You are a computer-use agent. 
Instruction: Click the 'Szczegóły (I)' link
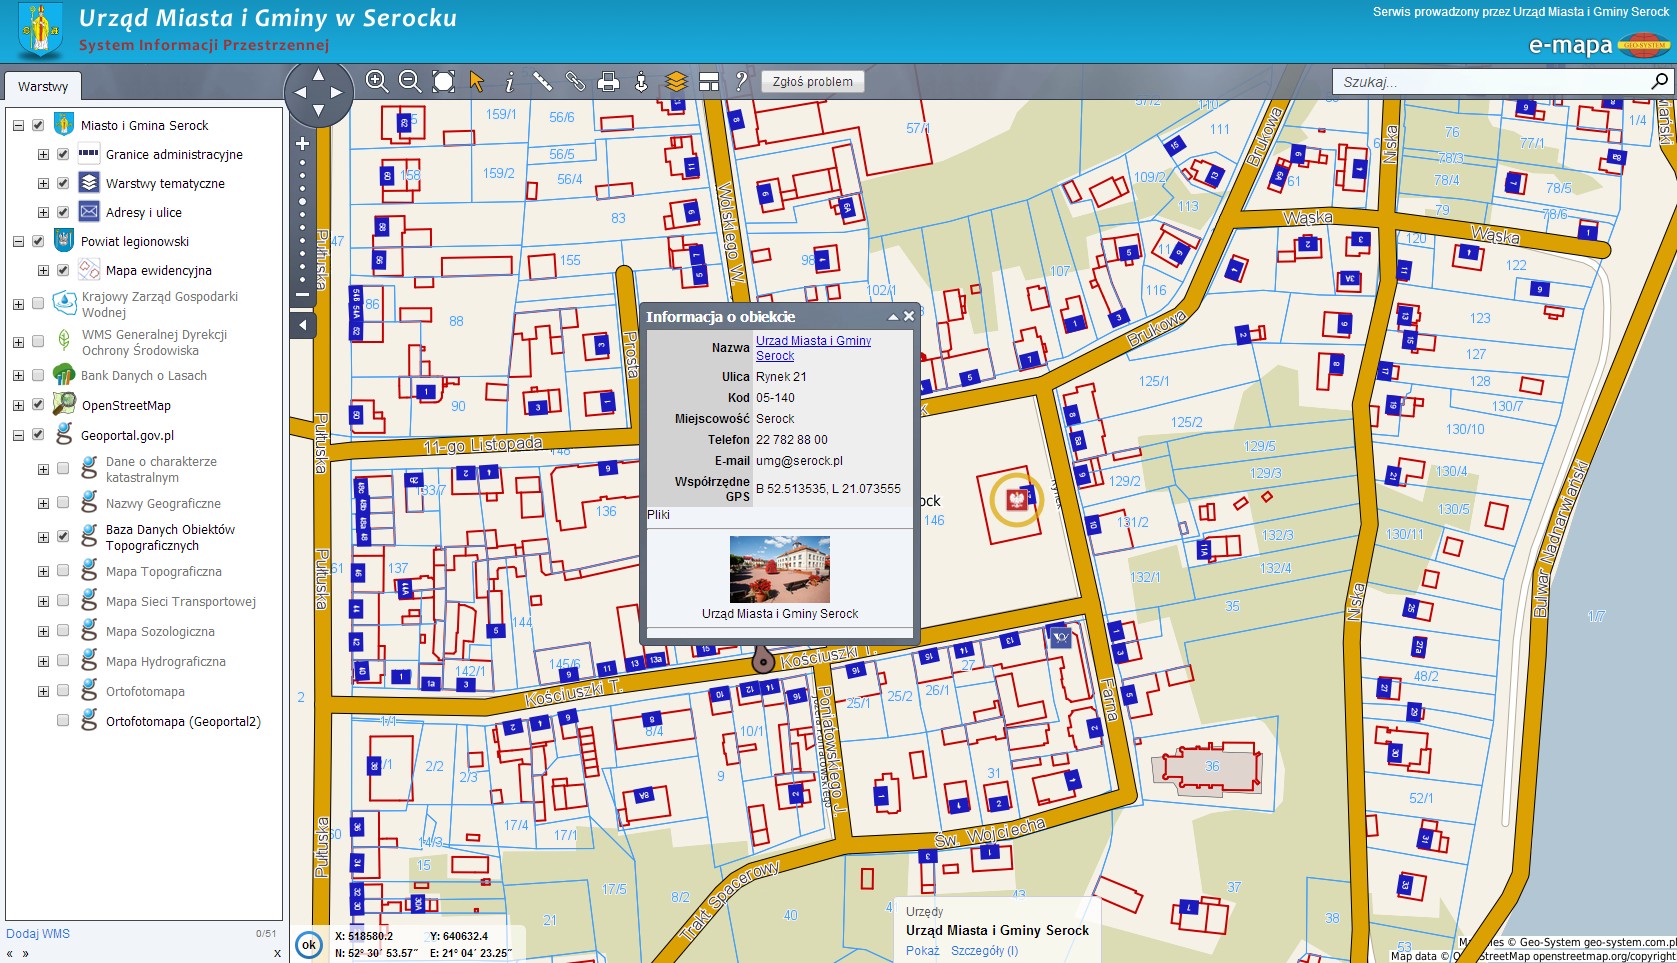coord(984,951)
